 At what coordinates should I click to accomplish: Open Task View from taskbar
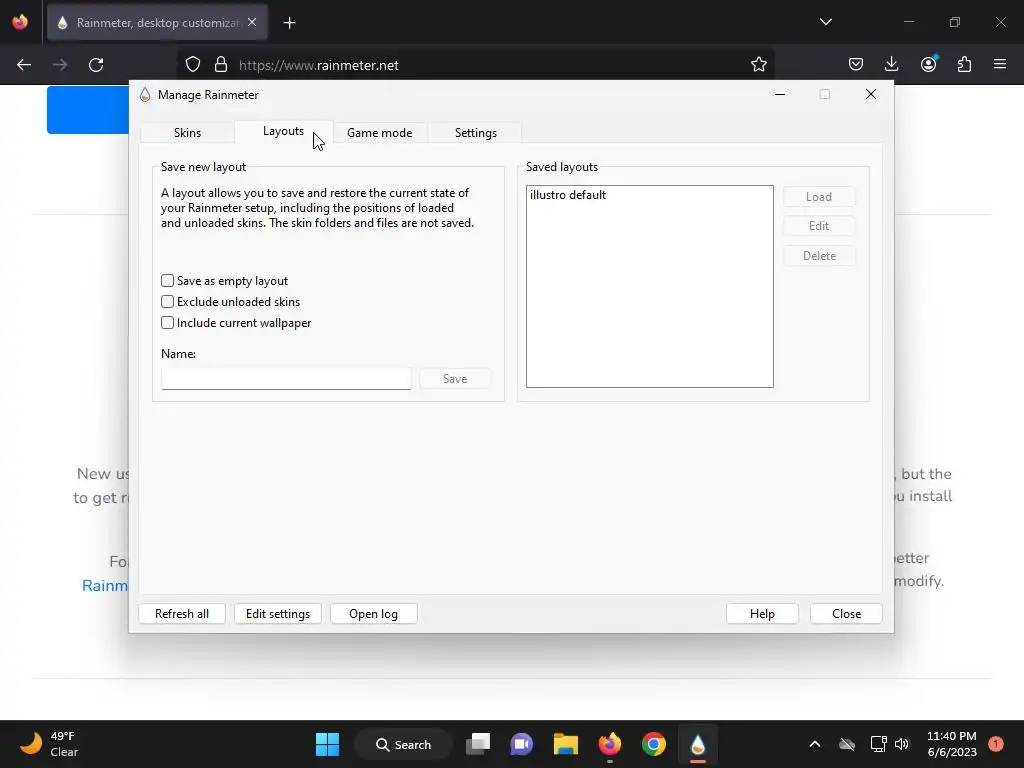click(478, 744)
